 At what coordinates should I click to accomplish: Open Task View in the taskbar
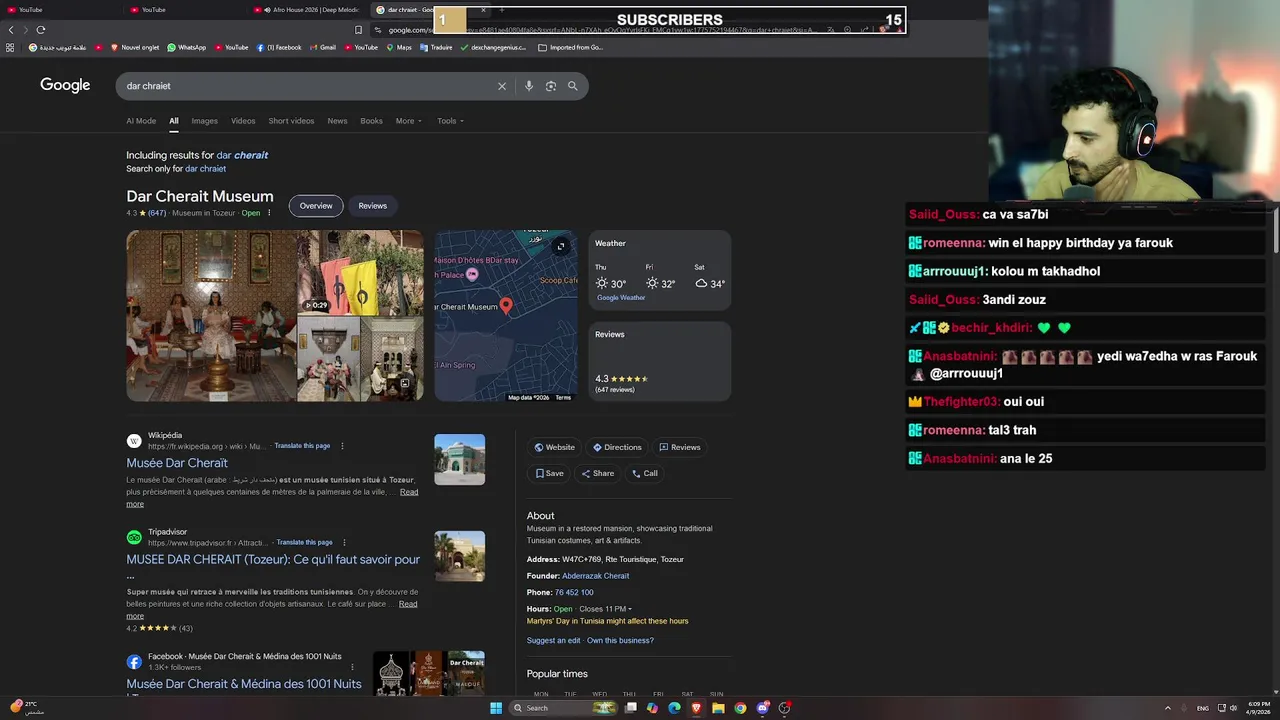point(631,708)
